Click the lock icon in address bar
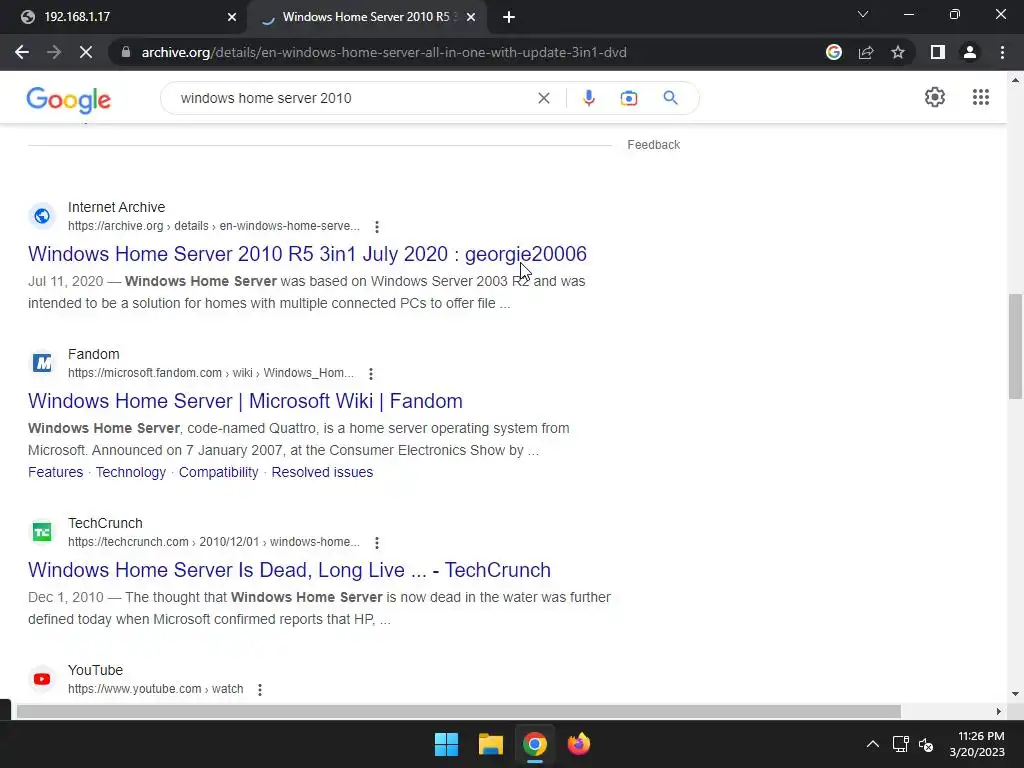The width and height of the screenshot is (1024, 768). pyautogui.click(x=126, y=52)
